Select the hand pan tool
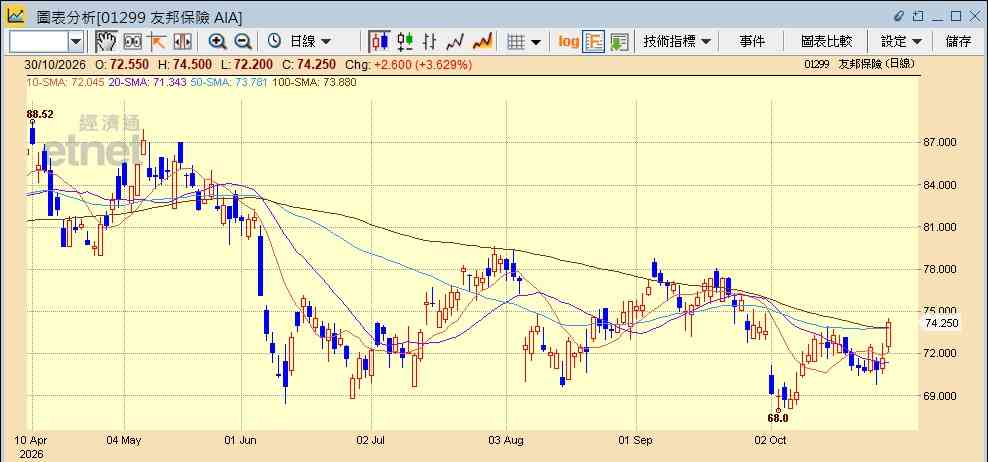The image size is (988, 462). tap(106, 42)
